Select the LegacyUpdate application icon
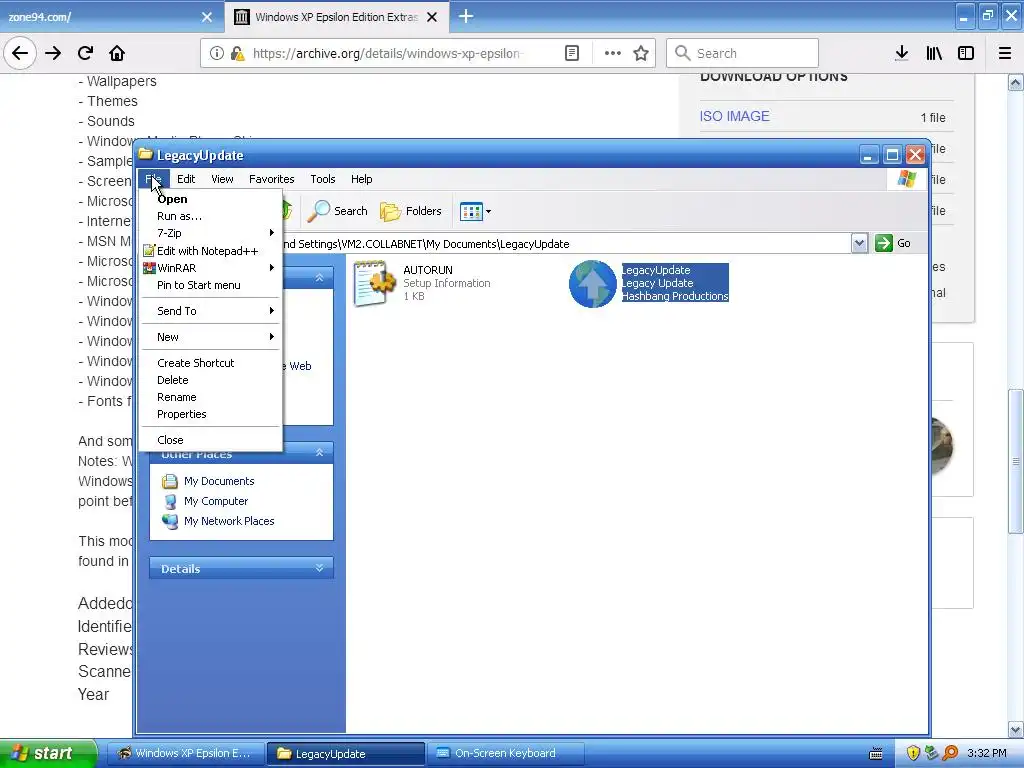Image resolution: width=1024 pixels, height=768 pixels. 592,283
